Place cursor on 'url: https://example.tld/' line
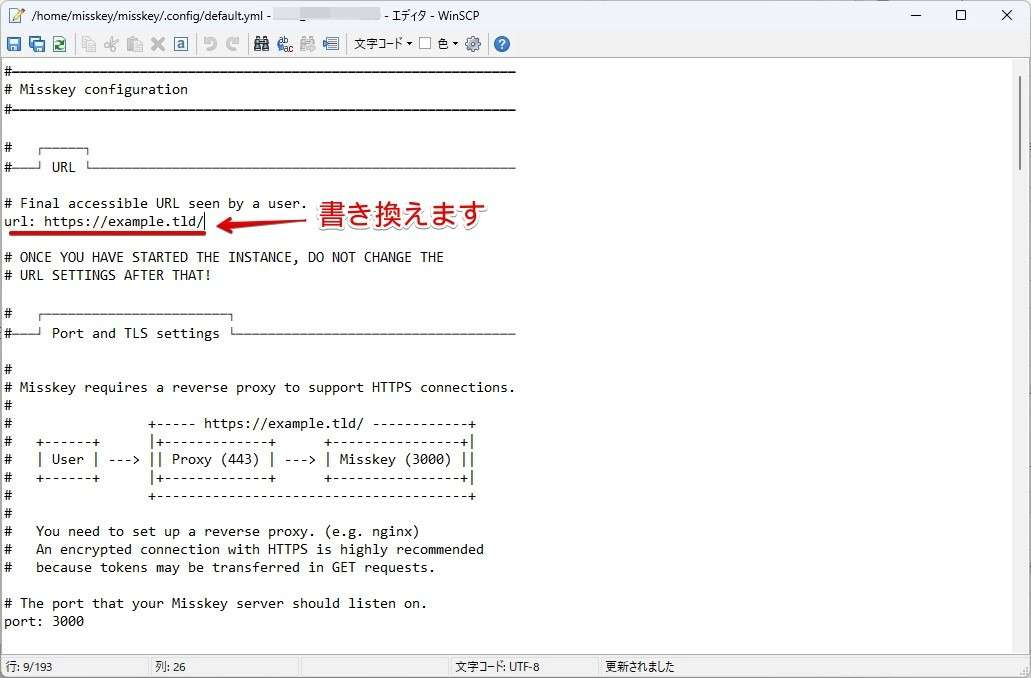The image size is (1031, 678). (x=105, y=222)
